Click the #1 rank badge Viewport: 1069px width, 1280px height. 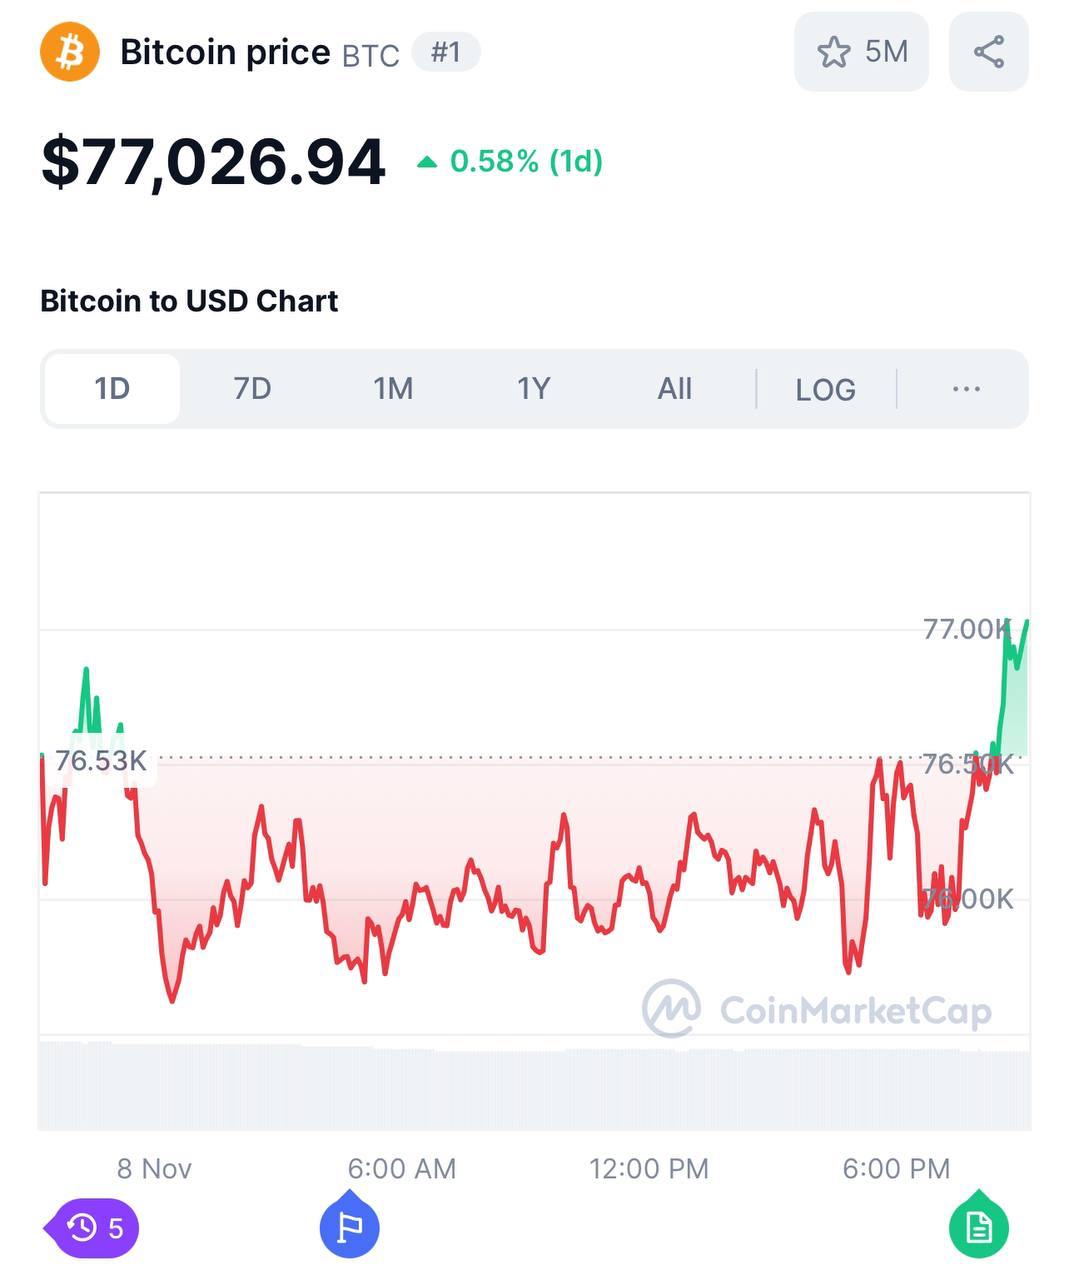[446, 52]
